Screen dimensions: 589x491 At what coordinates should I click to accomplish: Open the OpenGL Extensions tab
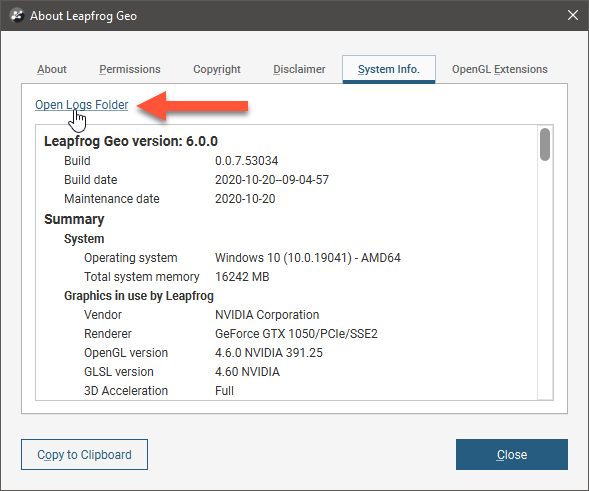coord(500,69)
